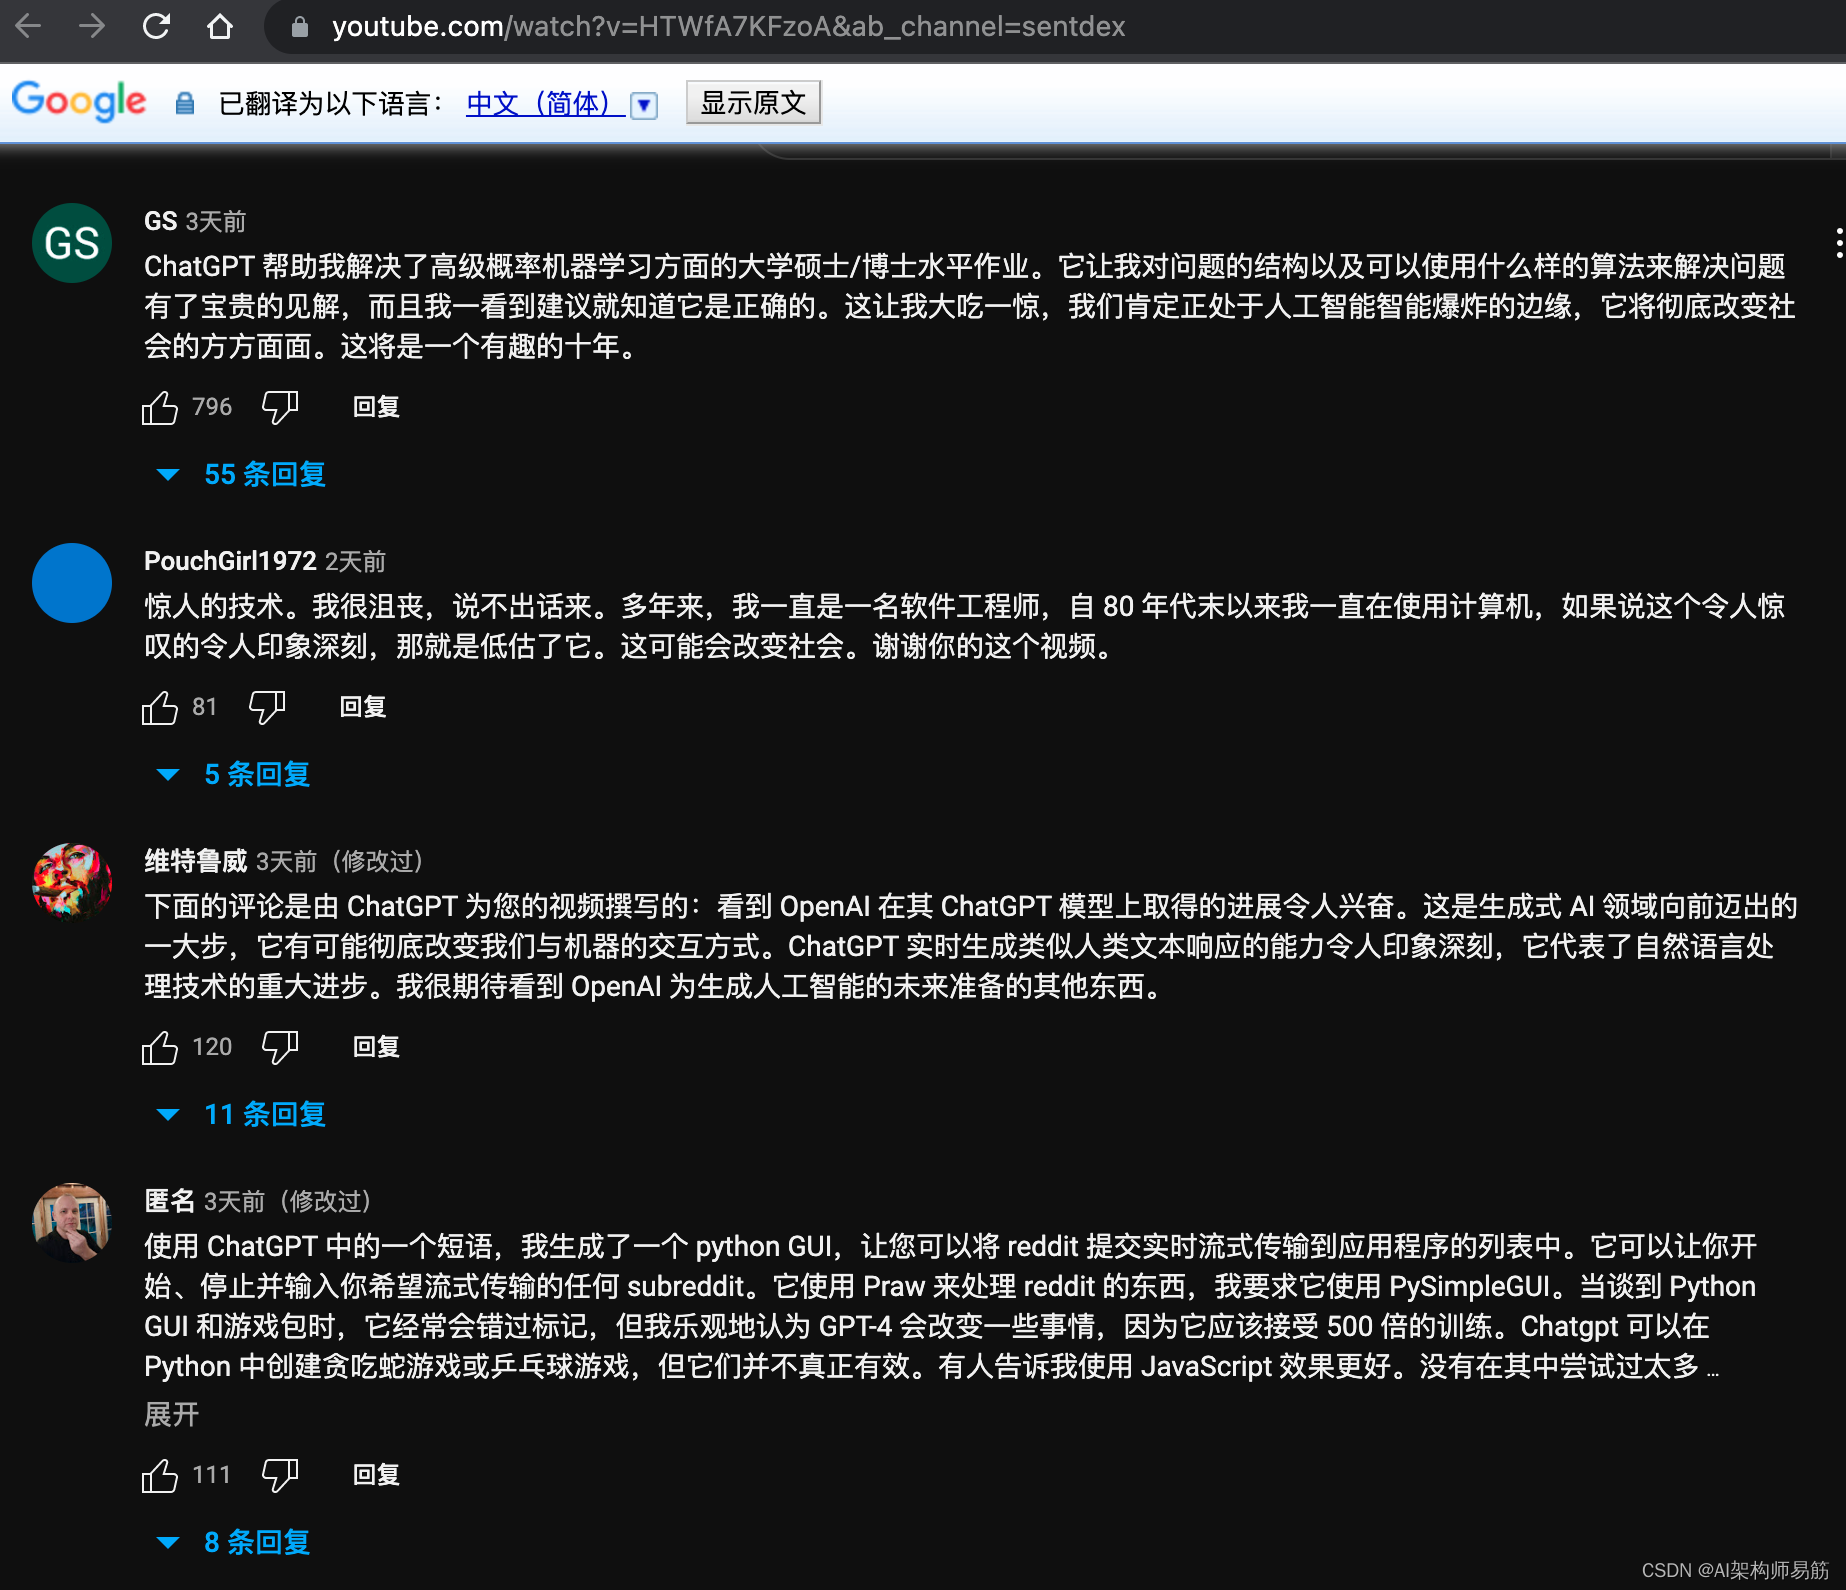Click the site security lock icon

tap(297, 27)
